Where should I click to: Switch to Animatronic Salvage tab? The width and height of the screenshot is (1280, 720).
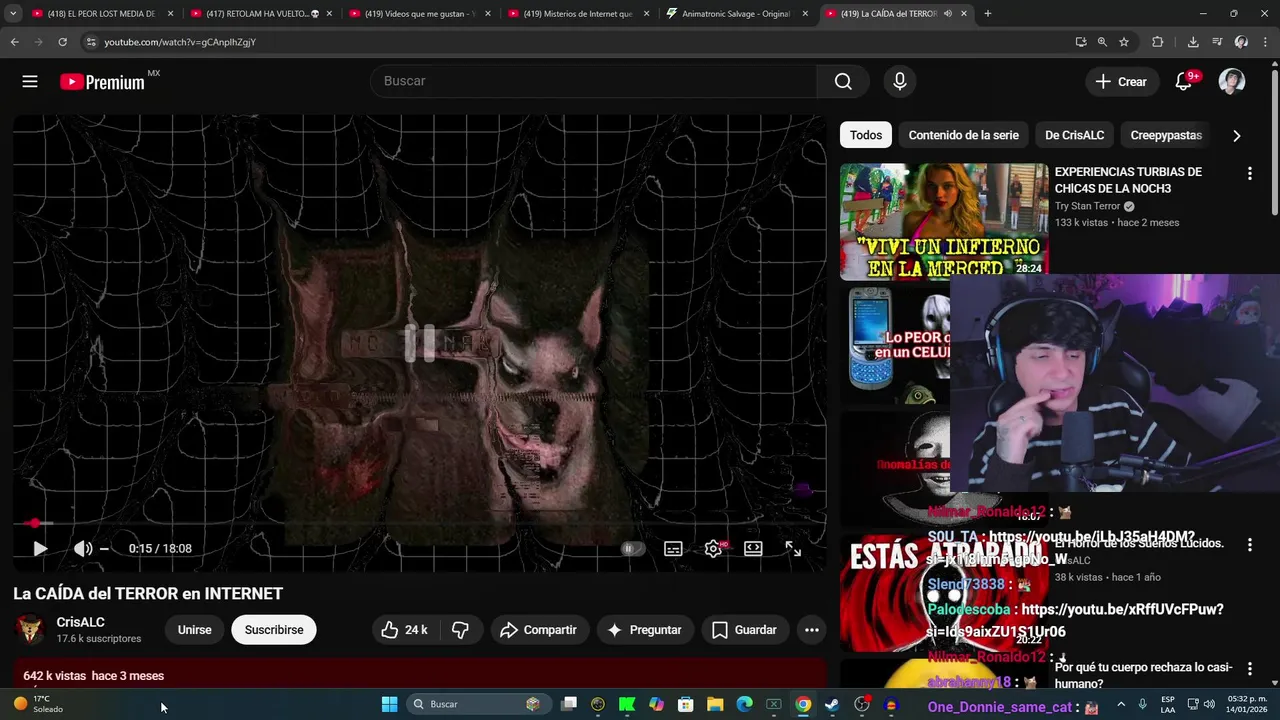click(737, 14)
